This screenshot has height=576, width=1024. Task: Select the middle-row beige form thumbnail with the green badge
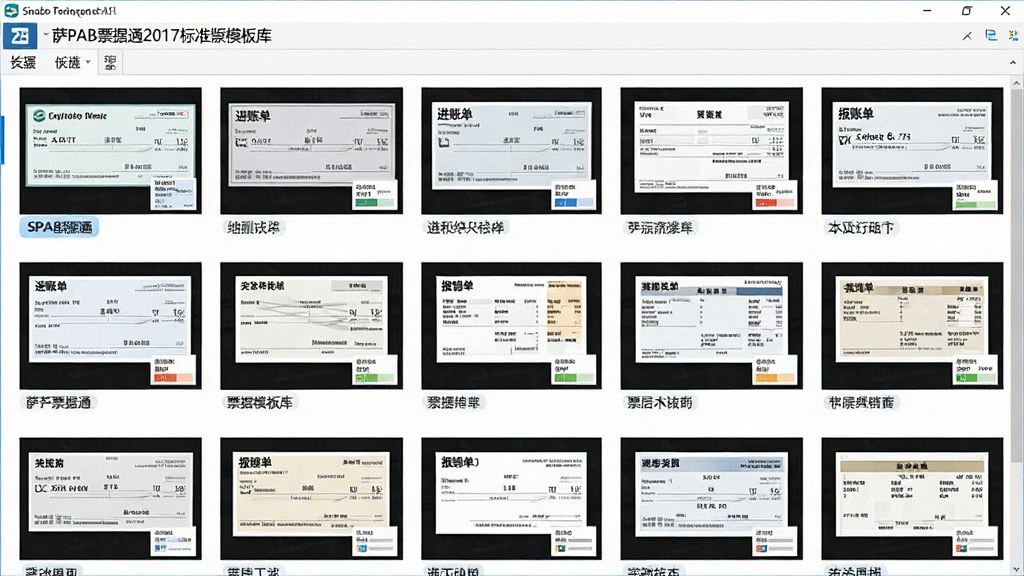coord(912,326)
